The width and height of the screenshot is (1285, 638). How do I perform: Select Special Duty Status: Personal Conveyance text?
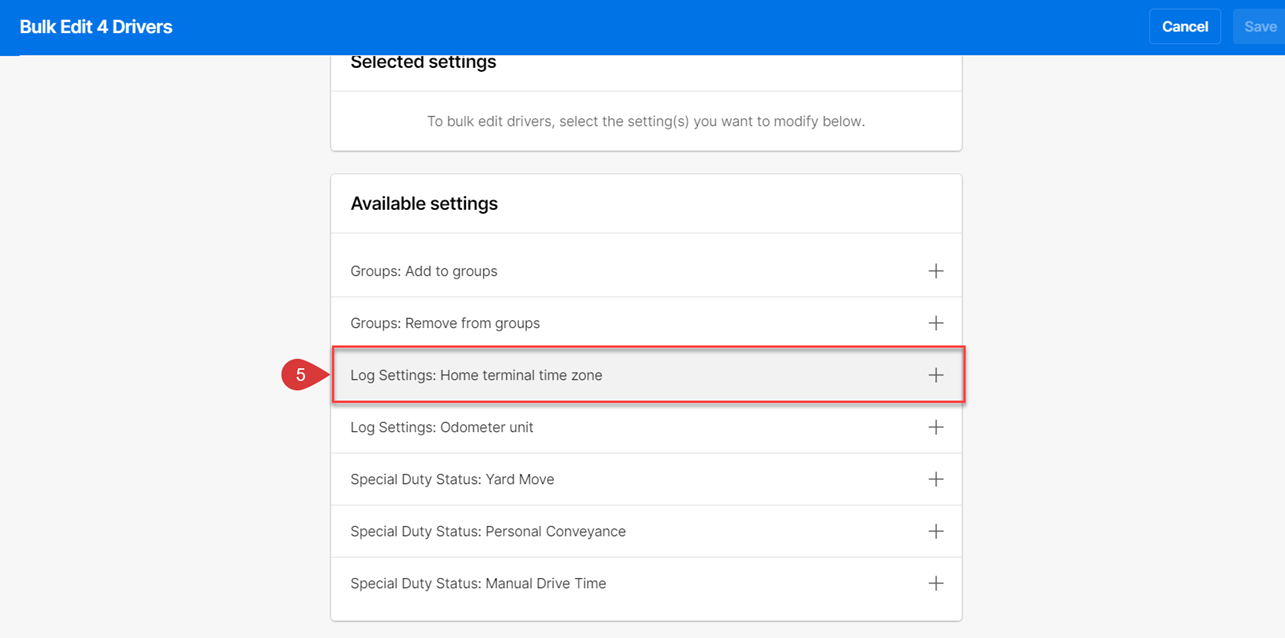tap(488, 531)
